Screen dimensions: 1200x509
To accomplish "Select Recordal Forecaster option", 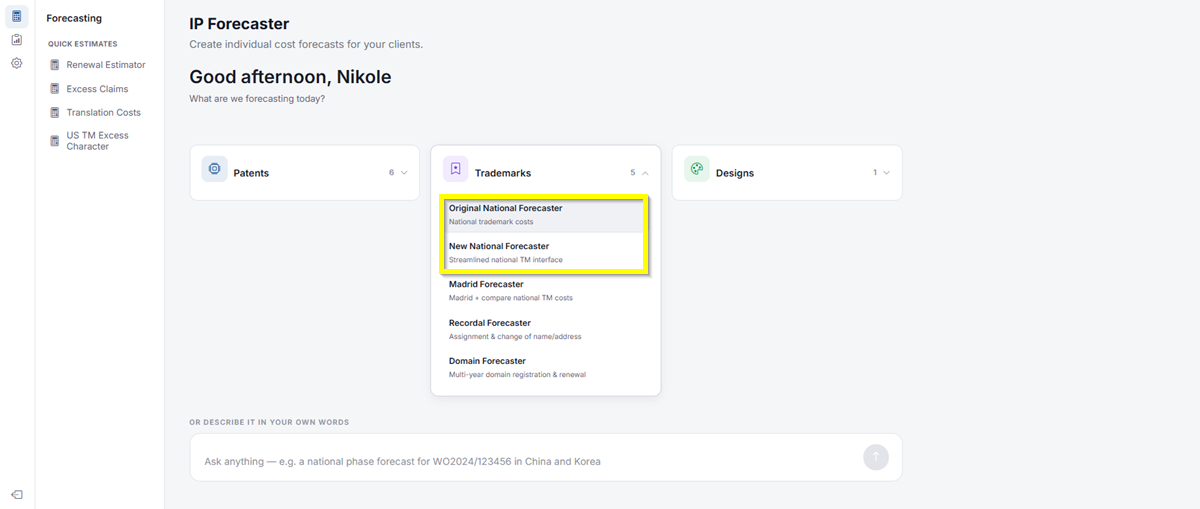I will click(545, 329).
